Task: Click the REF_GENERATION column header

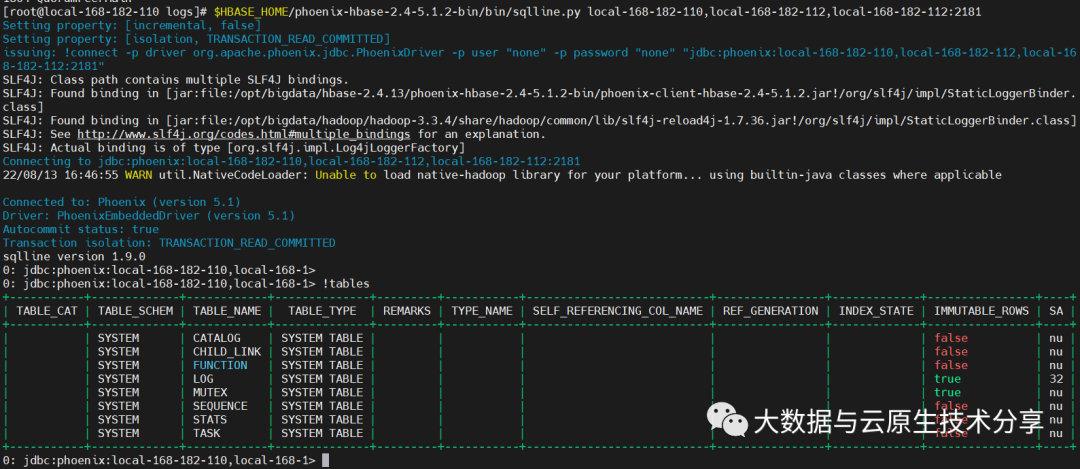Action: tap(770, 311)
